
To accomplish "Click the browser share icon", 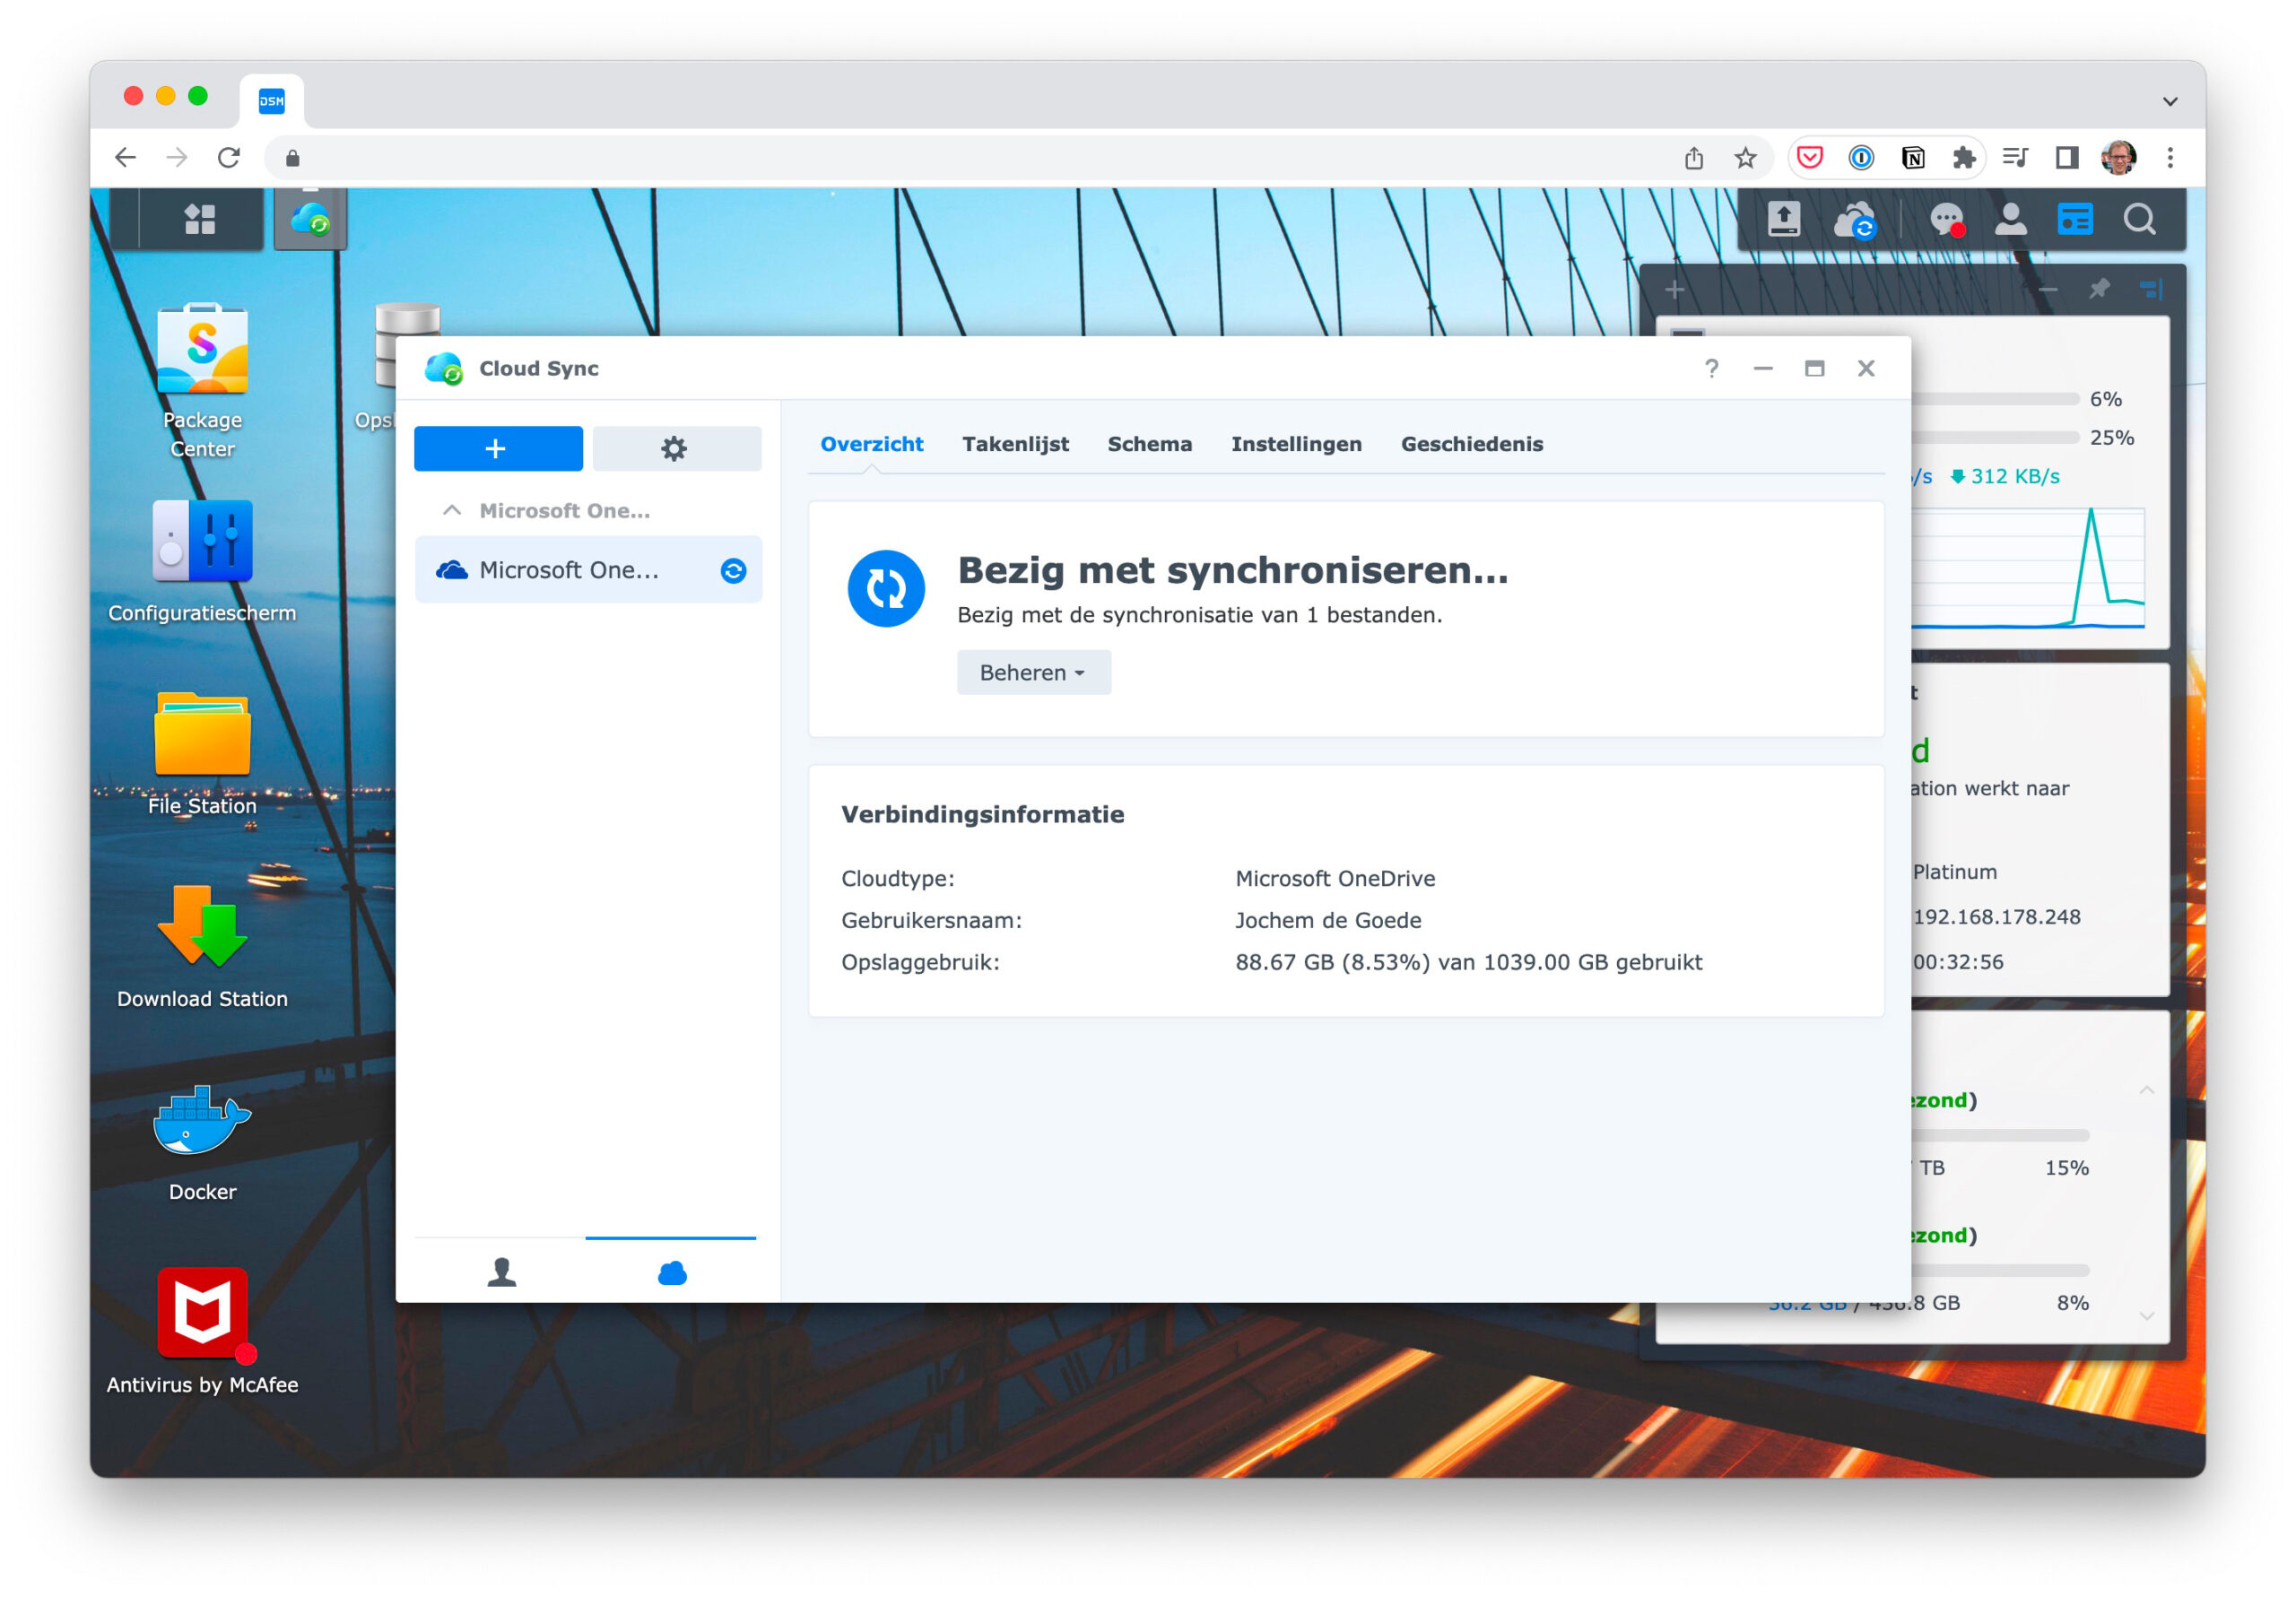I will tap(1693, 158).
